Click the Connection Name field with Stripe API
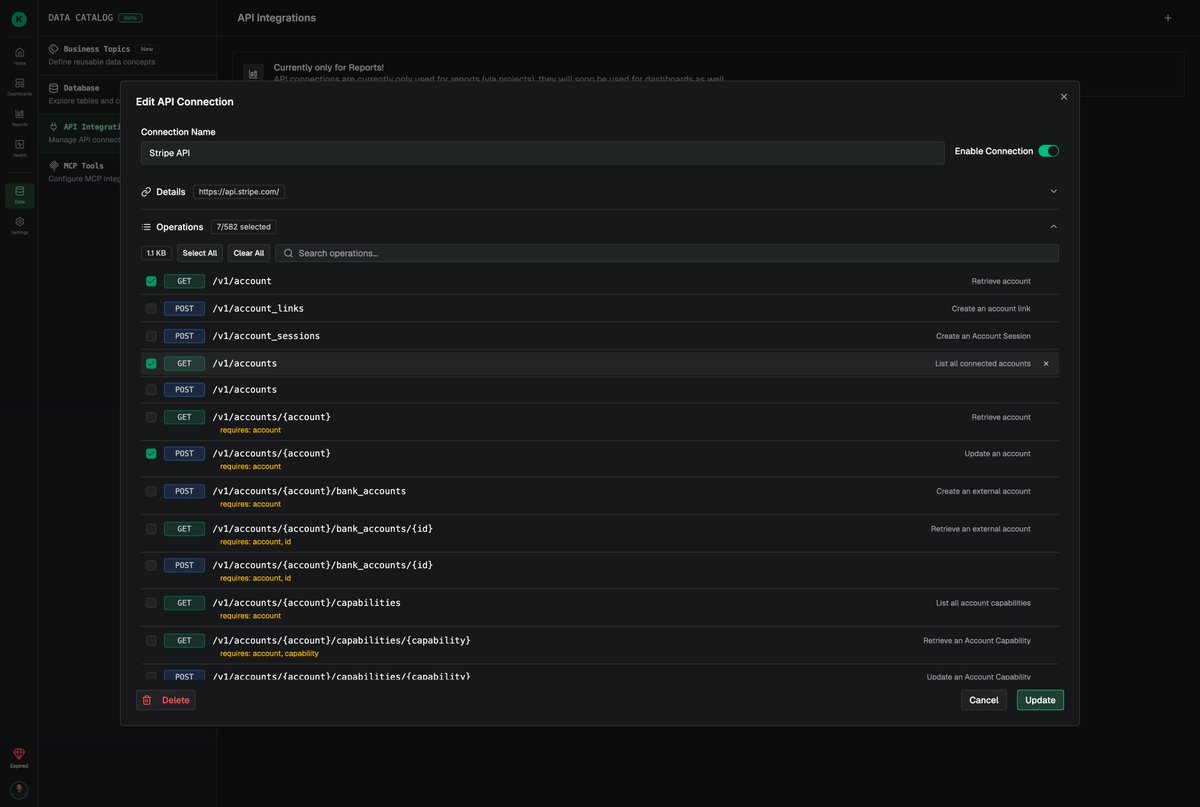 click(x=542, y=153)
